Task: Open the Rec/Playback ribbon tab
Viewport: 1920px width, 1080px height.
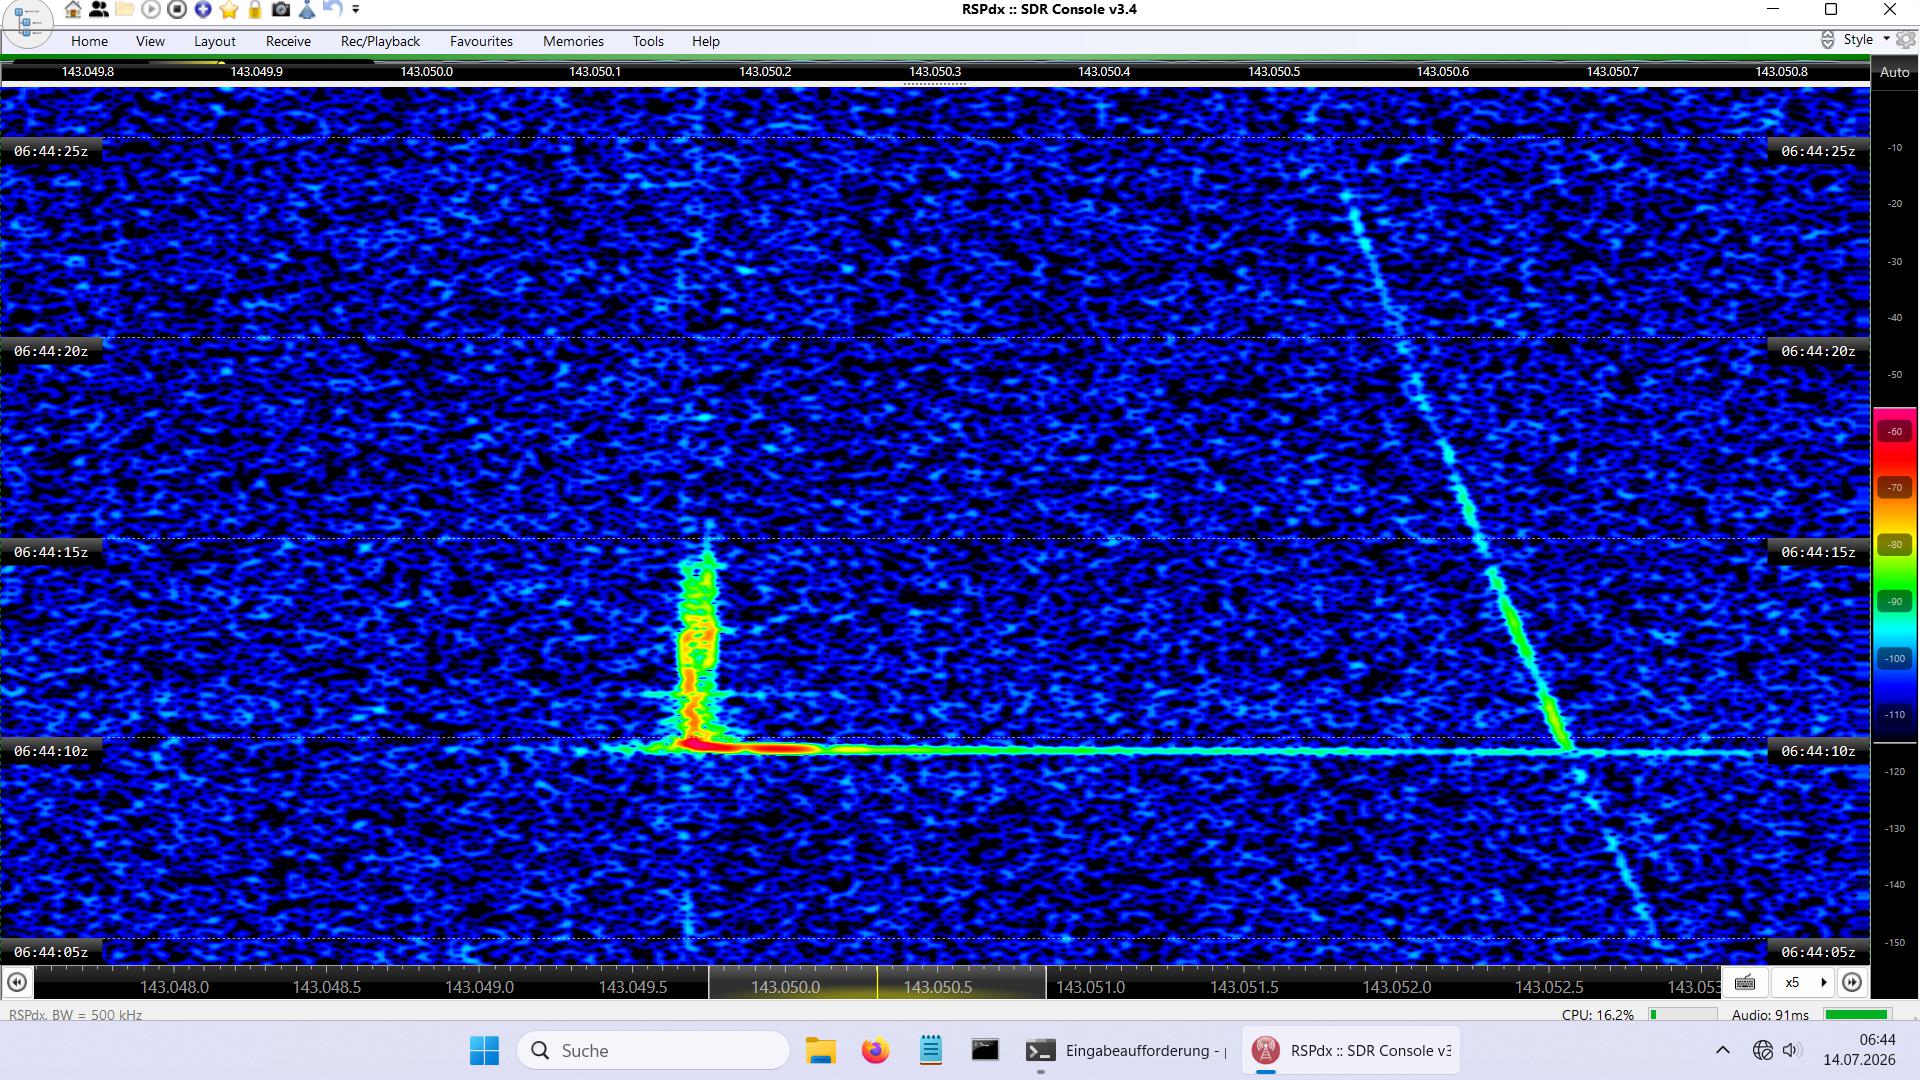Action: [380, 41]
